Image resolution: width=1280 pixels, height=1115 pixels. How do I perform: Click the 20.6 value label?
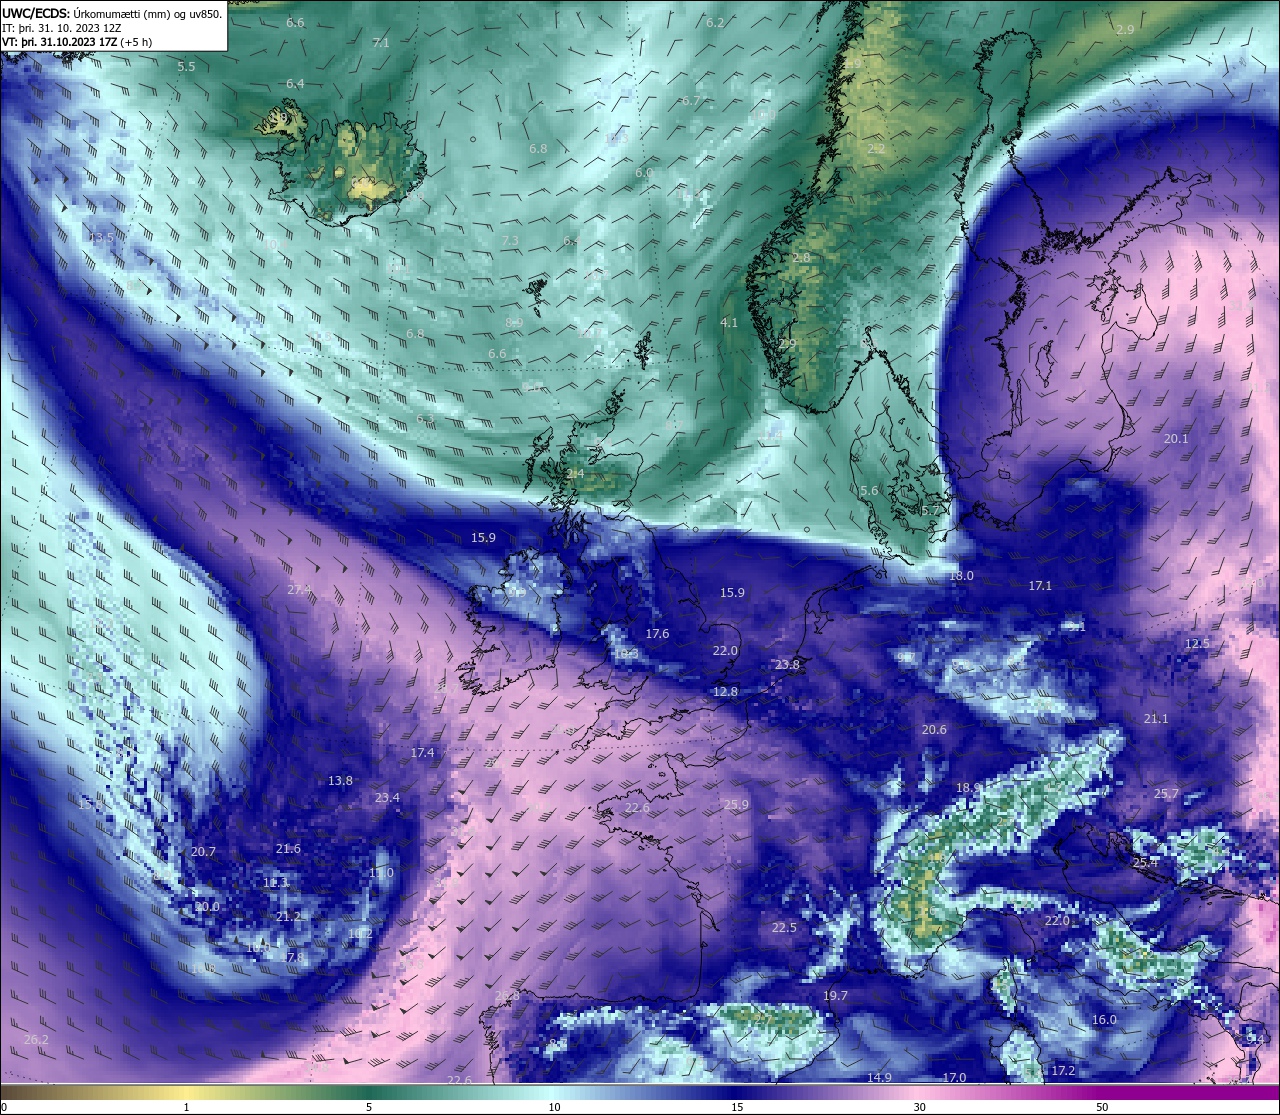[x=934, y=730]
